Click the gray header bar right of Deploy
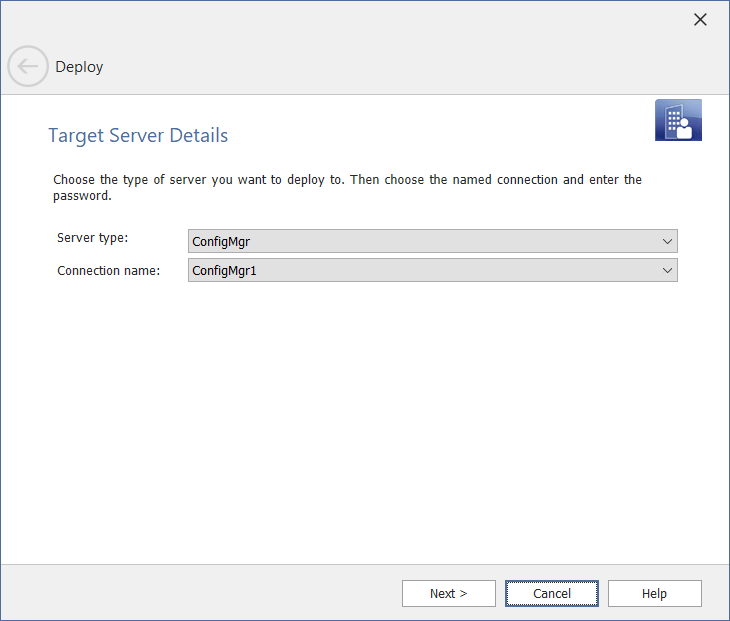The image size is (730, 621). [x=400, y=67]
